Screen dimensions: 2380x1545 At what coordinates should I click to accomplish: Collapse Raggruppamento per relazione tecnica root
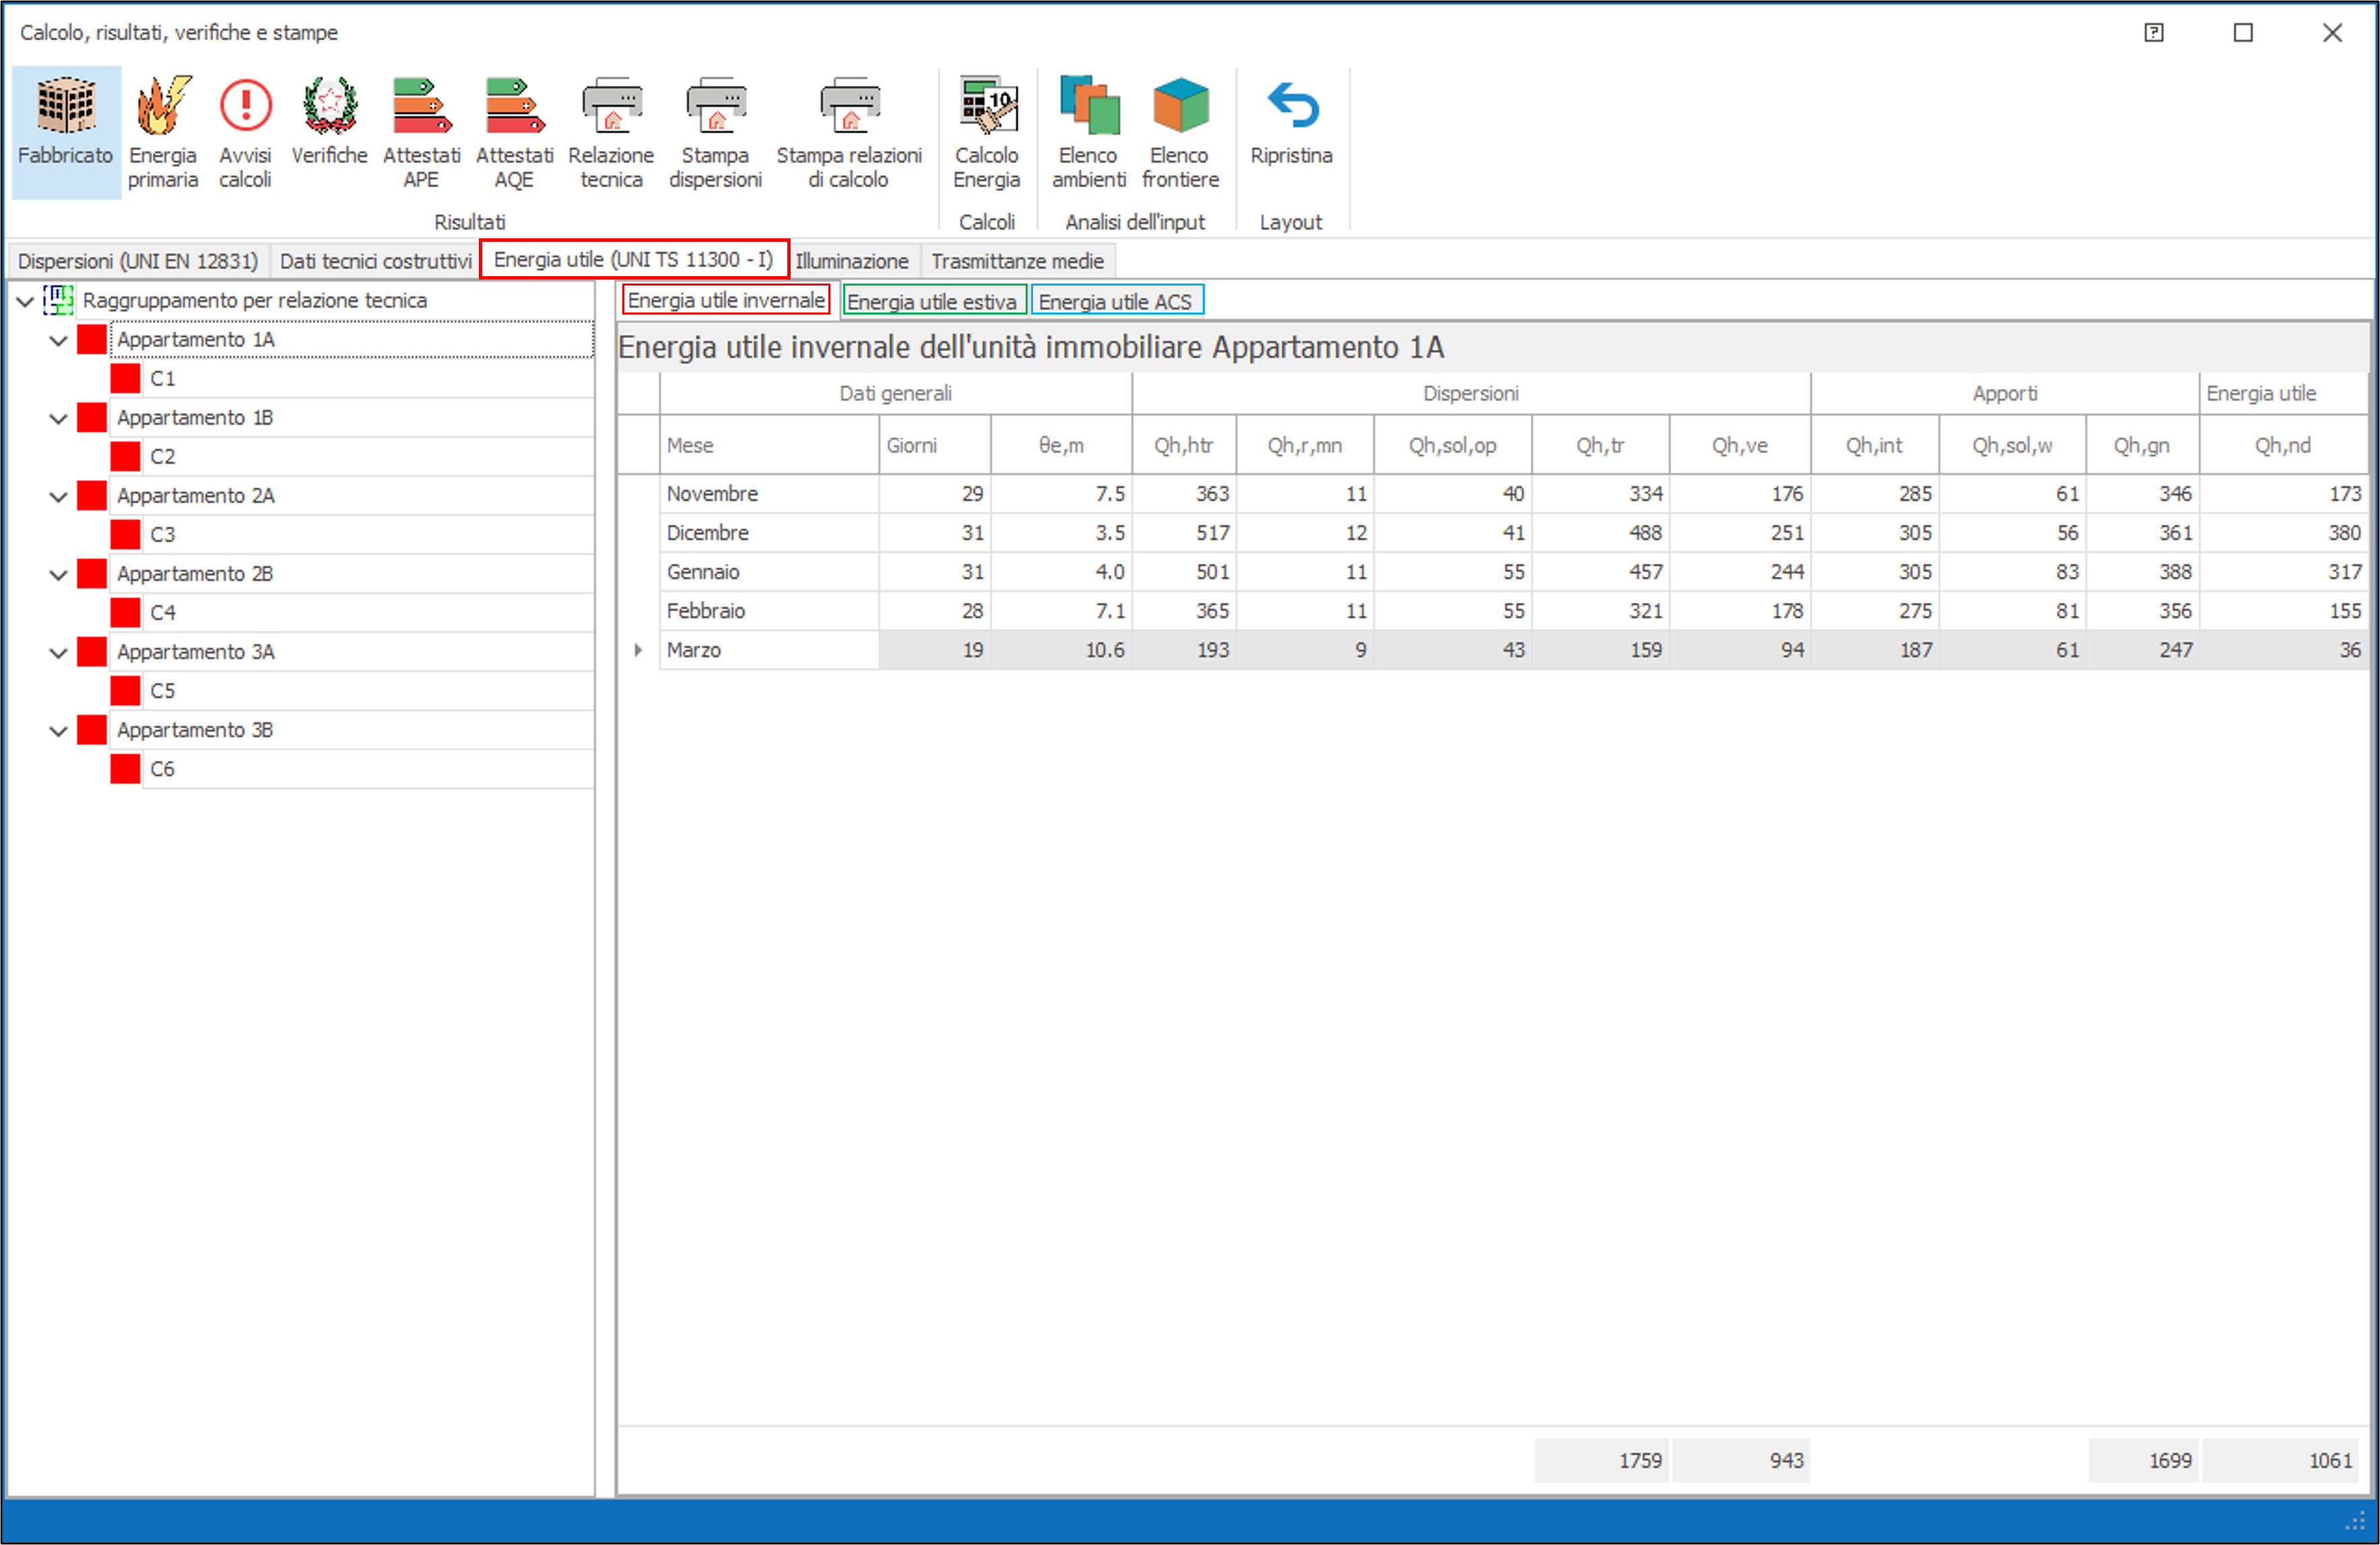[x=26, y=301]
